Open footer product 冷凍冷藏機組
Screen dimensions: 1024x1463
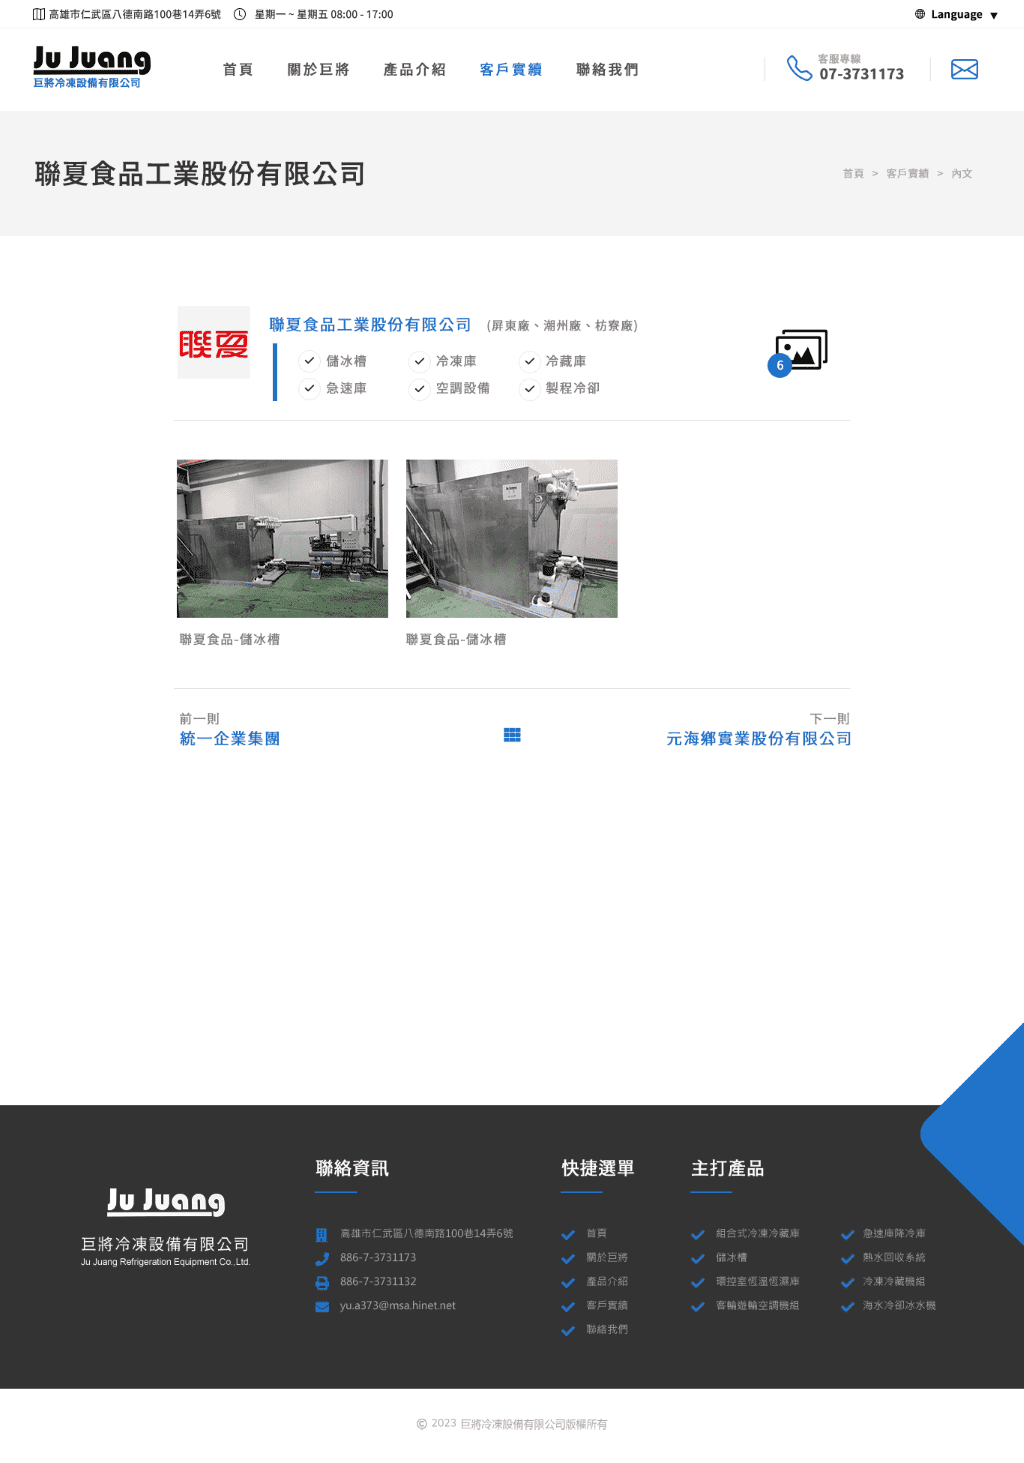pyautogui.click(x=894, y=1281)
